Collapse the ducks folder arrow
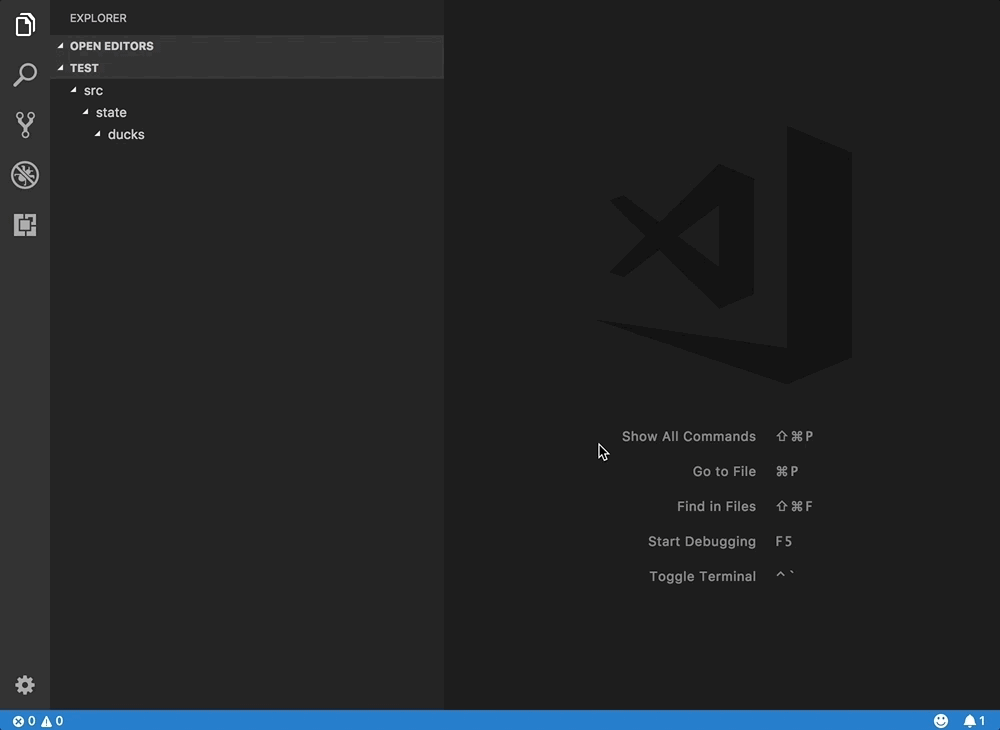Viewport: 1000px width, 730px height. click(98, 134)
